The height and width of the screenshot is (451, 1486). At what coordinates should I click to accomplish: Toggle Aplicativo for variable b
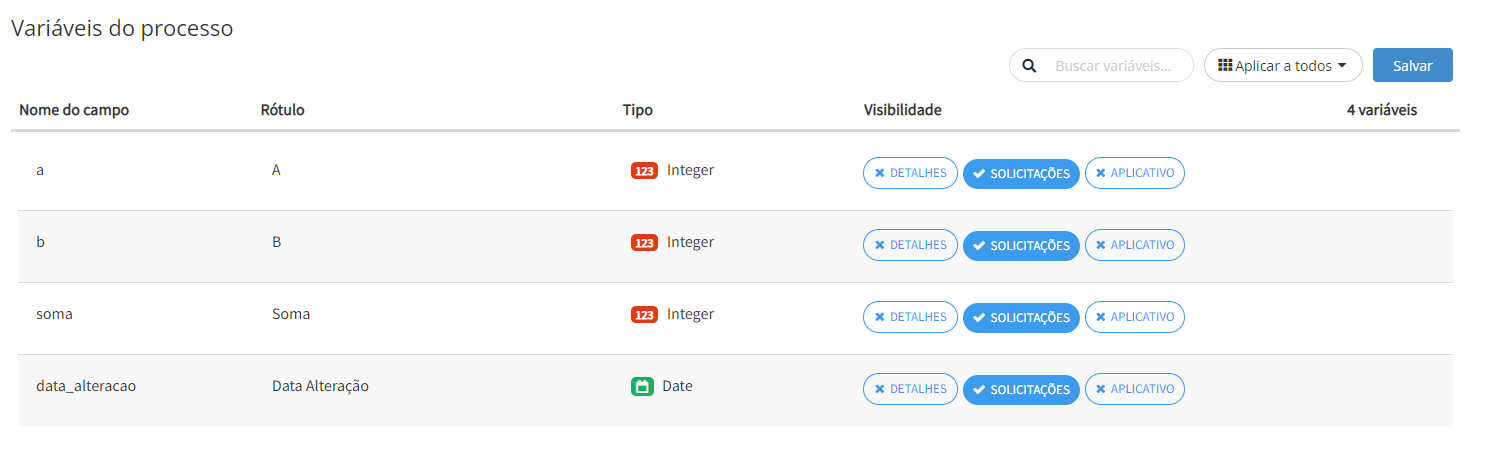(1134, 245)
